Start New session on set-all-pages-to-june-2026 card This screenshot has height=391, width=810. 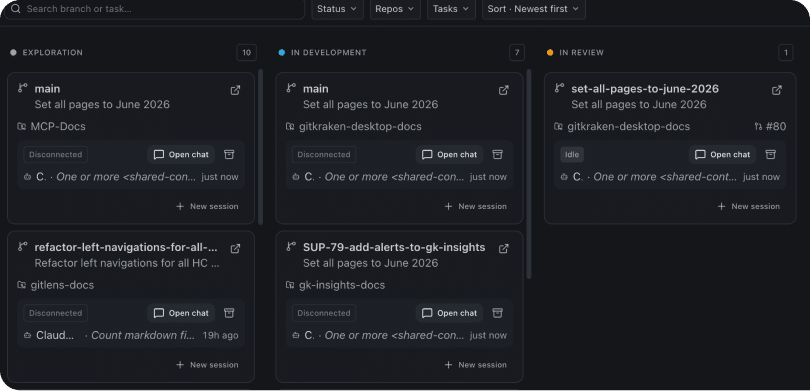749,206
